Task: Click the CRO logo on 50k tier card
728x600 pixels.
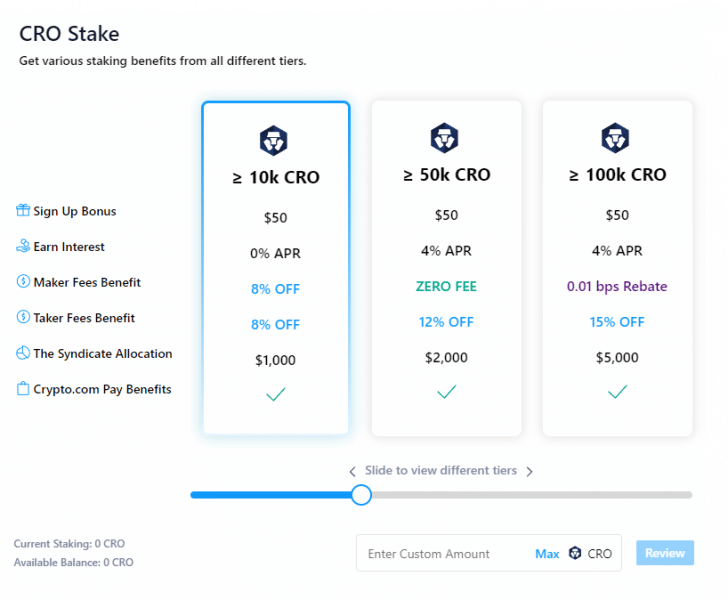Action: coord(445,138)
